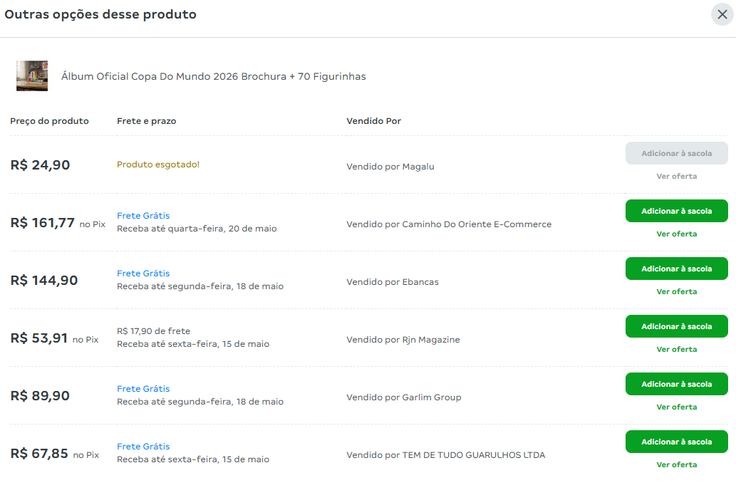The width and height of the screenshot is (736, 500).
Task: Click the TEM DE TUDO GUARULHOS row's delivery date text
Action: coord(193,460)
